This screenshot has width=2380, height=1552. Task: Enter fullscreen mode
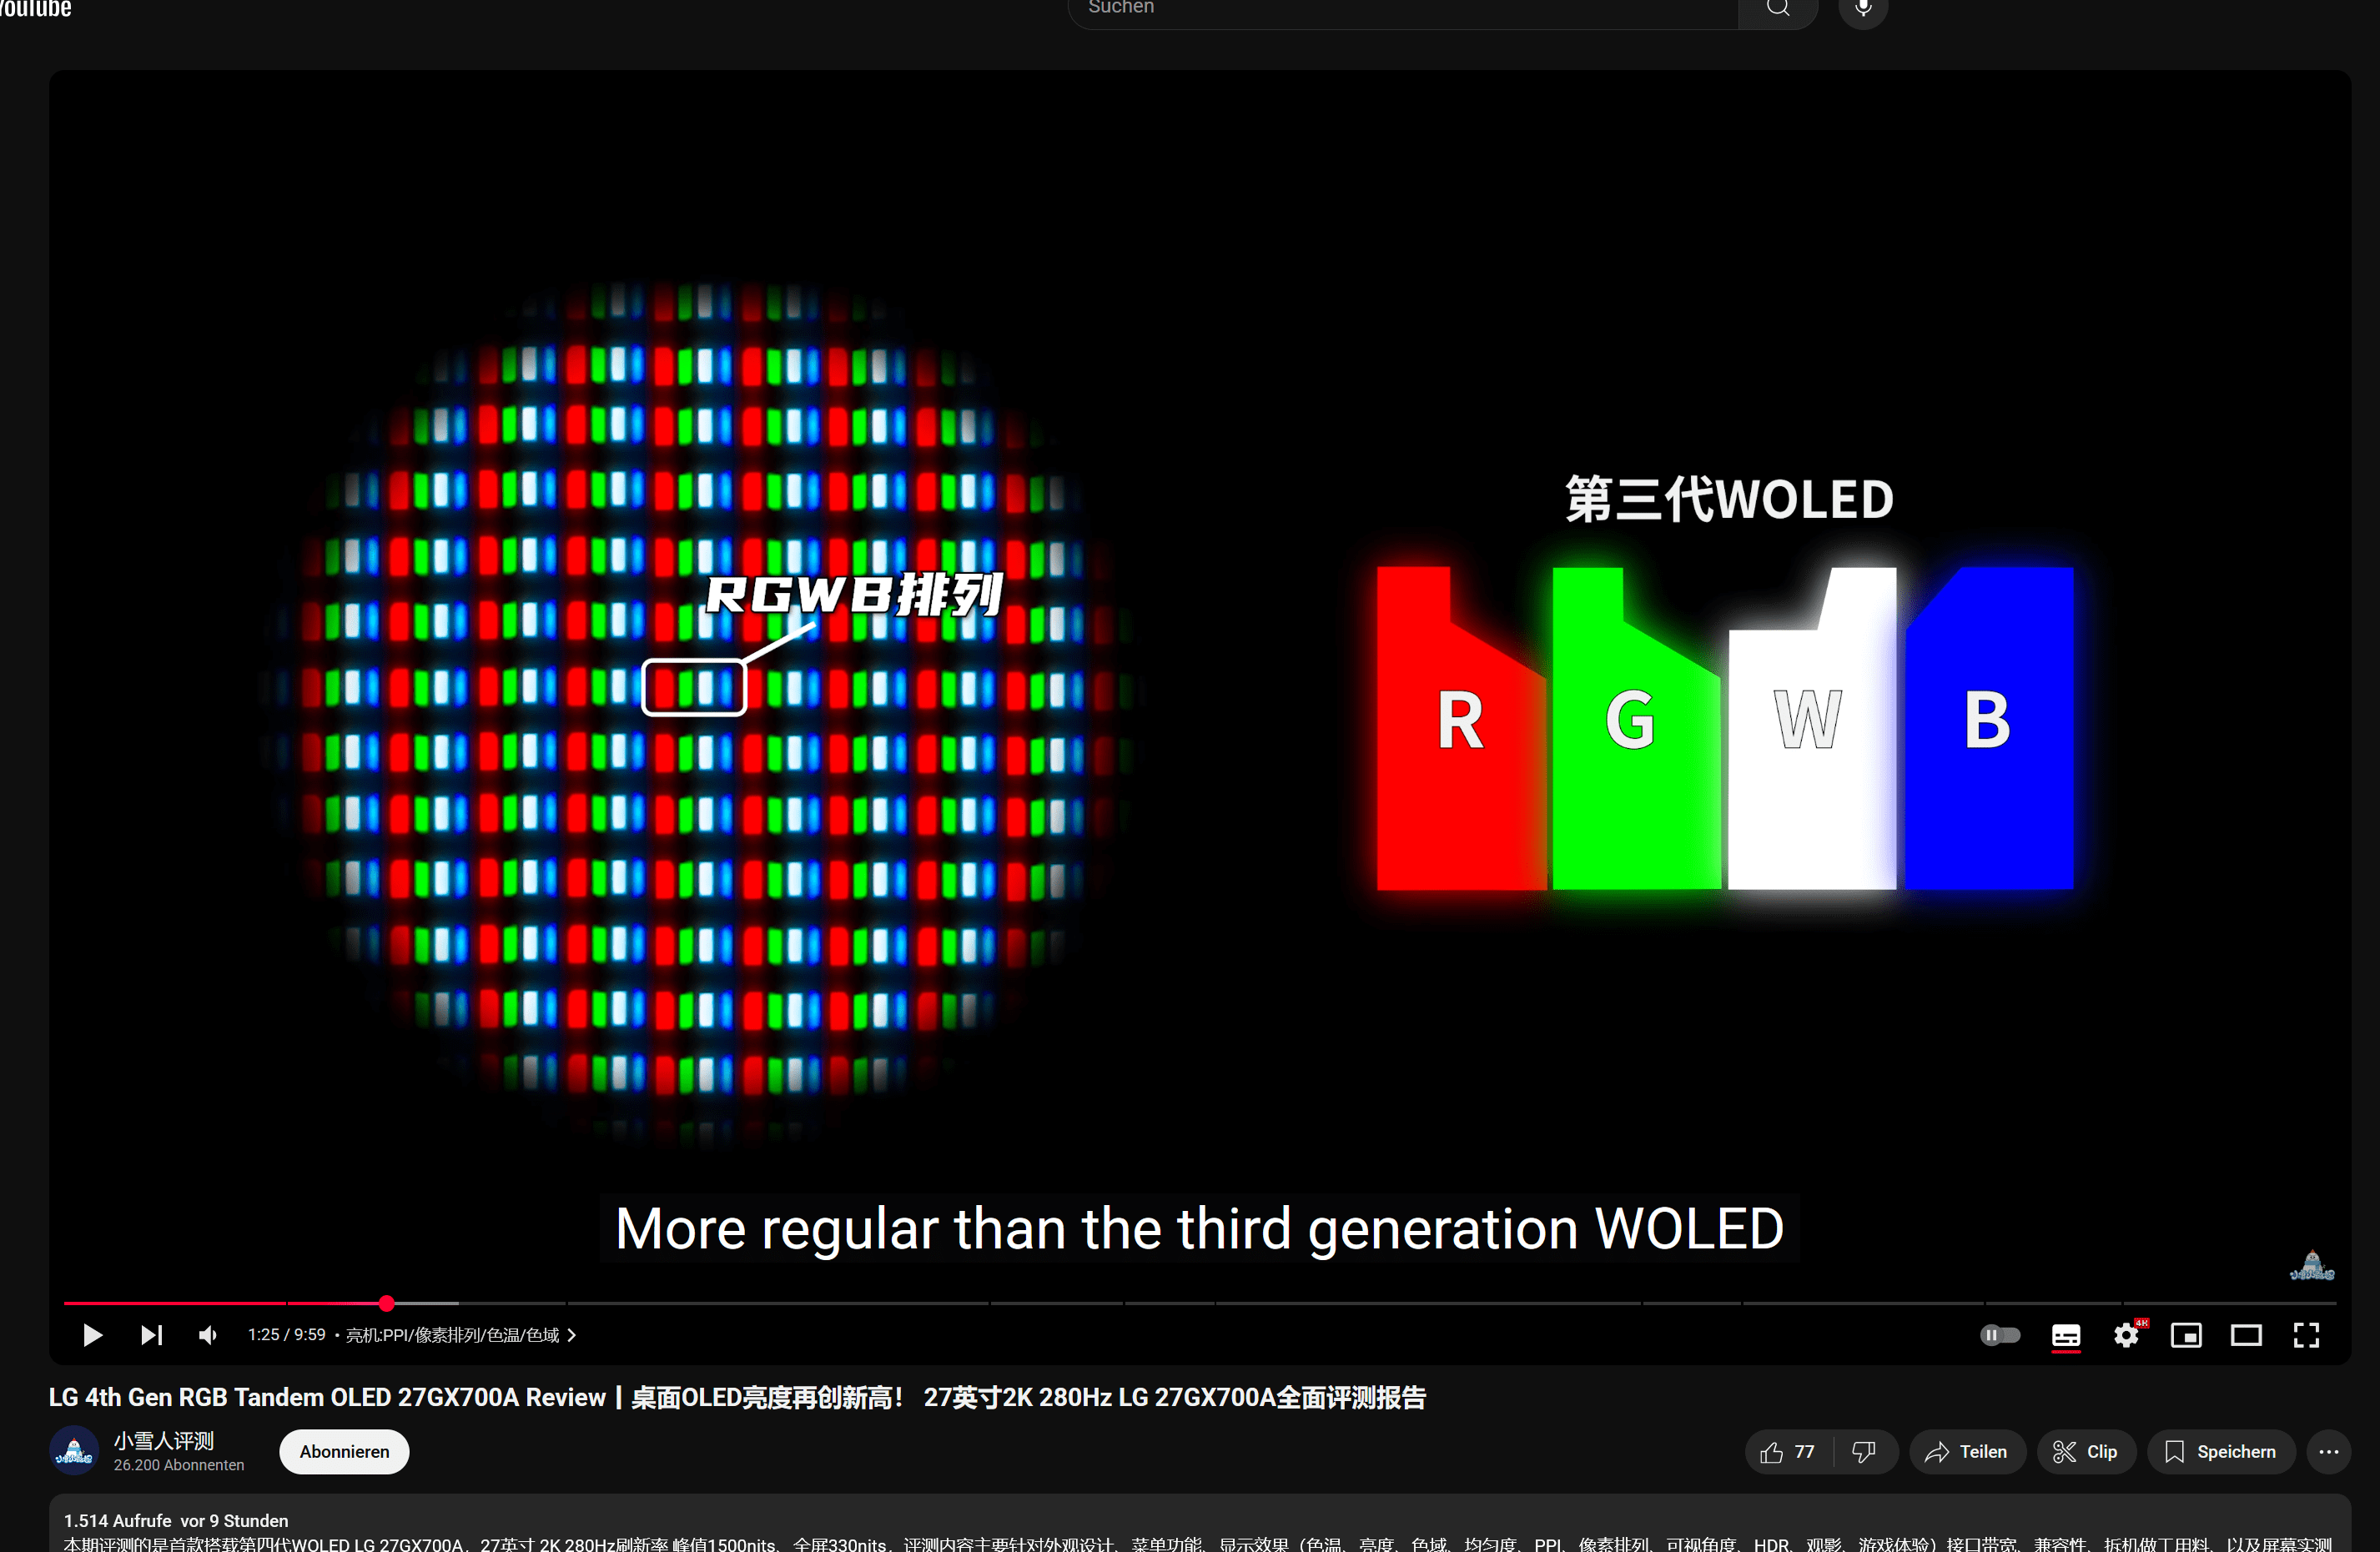coord(2306,1335)
